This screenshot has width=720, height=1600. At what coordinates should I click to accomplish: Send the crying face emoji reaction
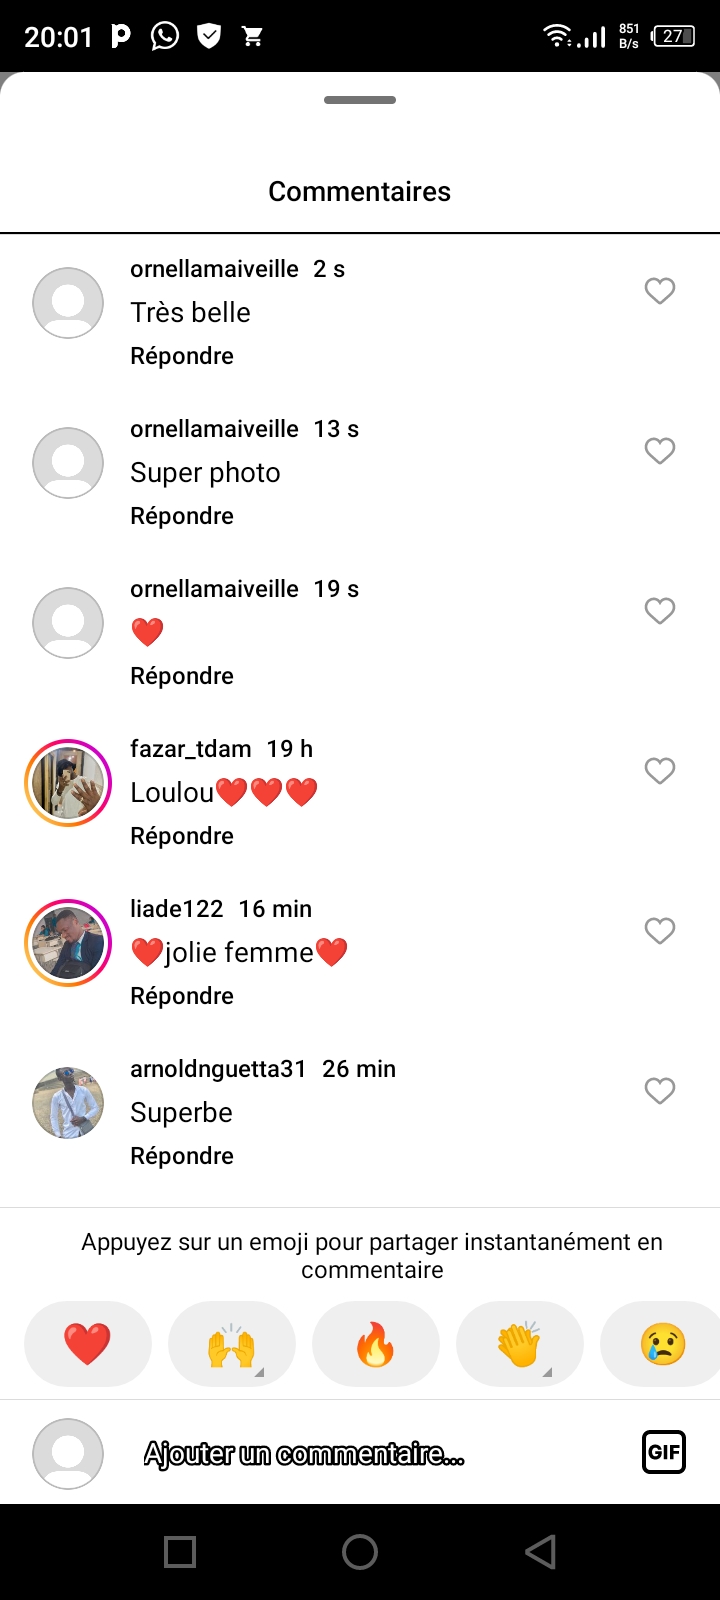click(x=662, y=1343)
